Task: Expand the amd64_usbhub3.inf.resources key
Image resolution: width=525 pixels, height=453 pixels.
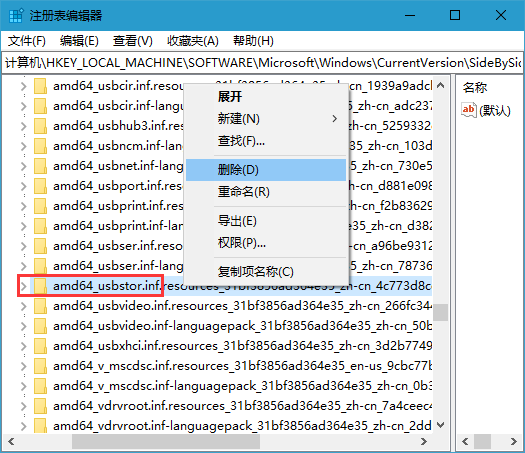Action: click(x=23, y=126)
